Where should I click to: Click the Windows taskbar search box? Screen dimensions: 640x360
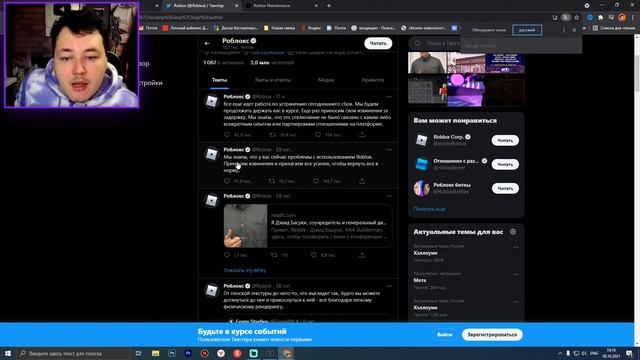point(73,353)
